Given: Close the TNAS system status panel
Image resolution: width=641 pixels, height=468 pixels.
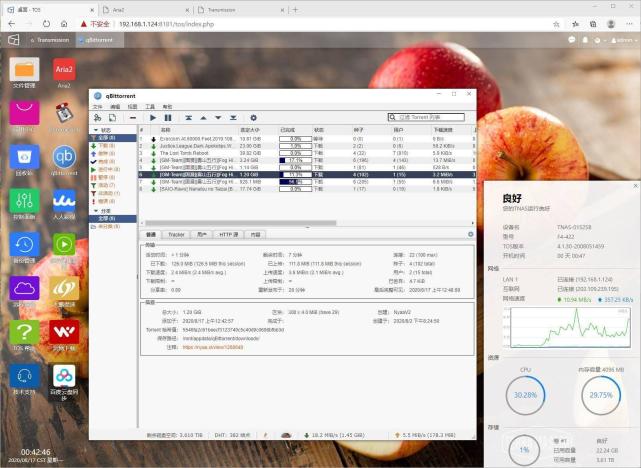Looking at the screenshot, I should click(x=635, y=186).
